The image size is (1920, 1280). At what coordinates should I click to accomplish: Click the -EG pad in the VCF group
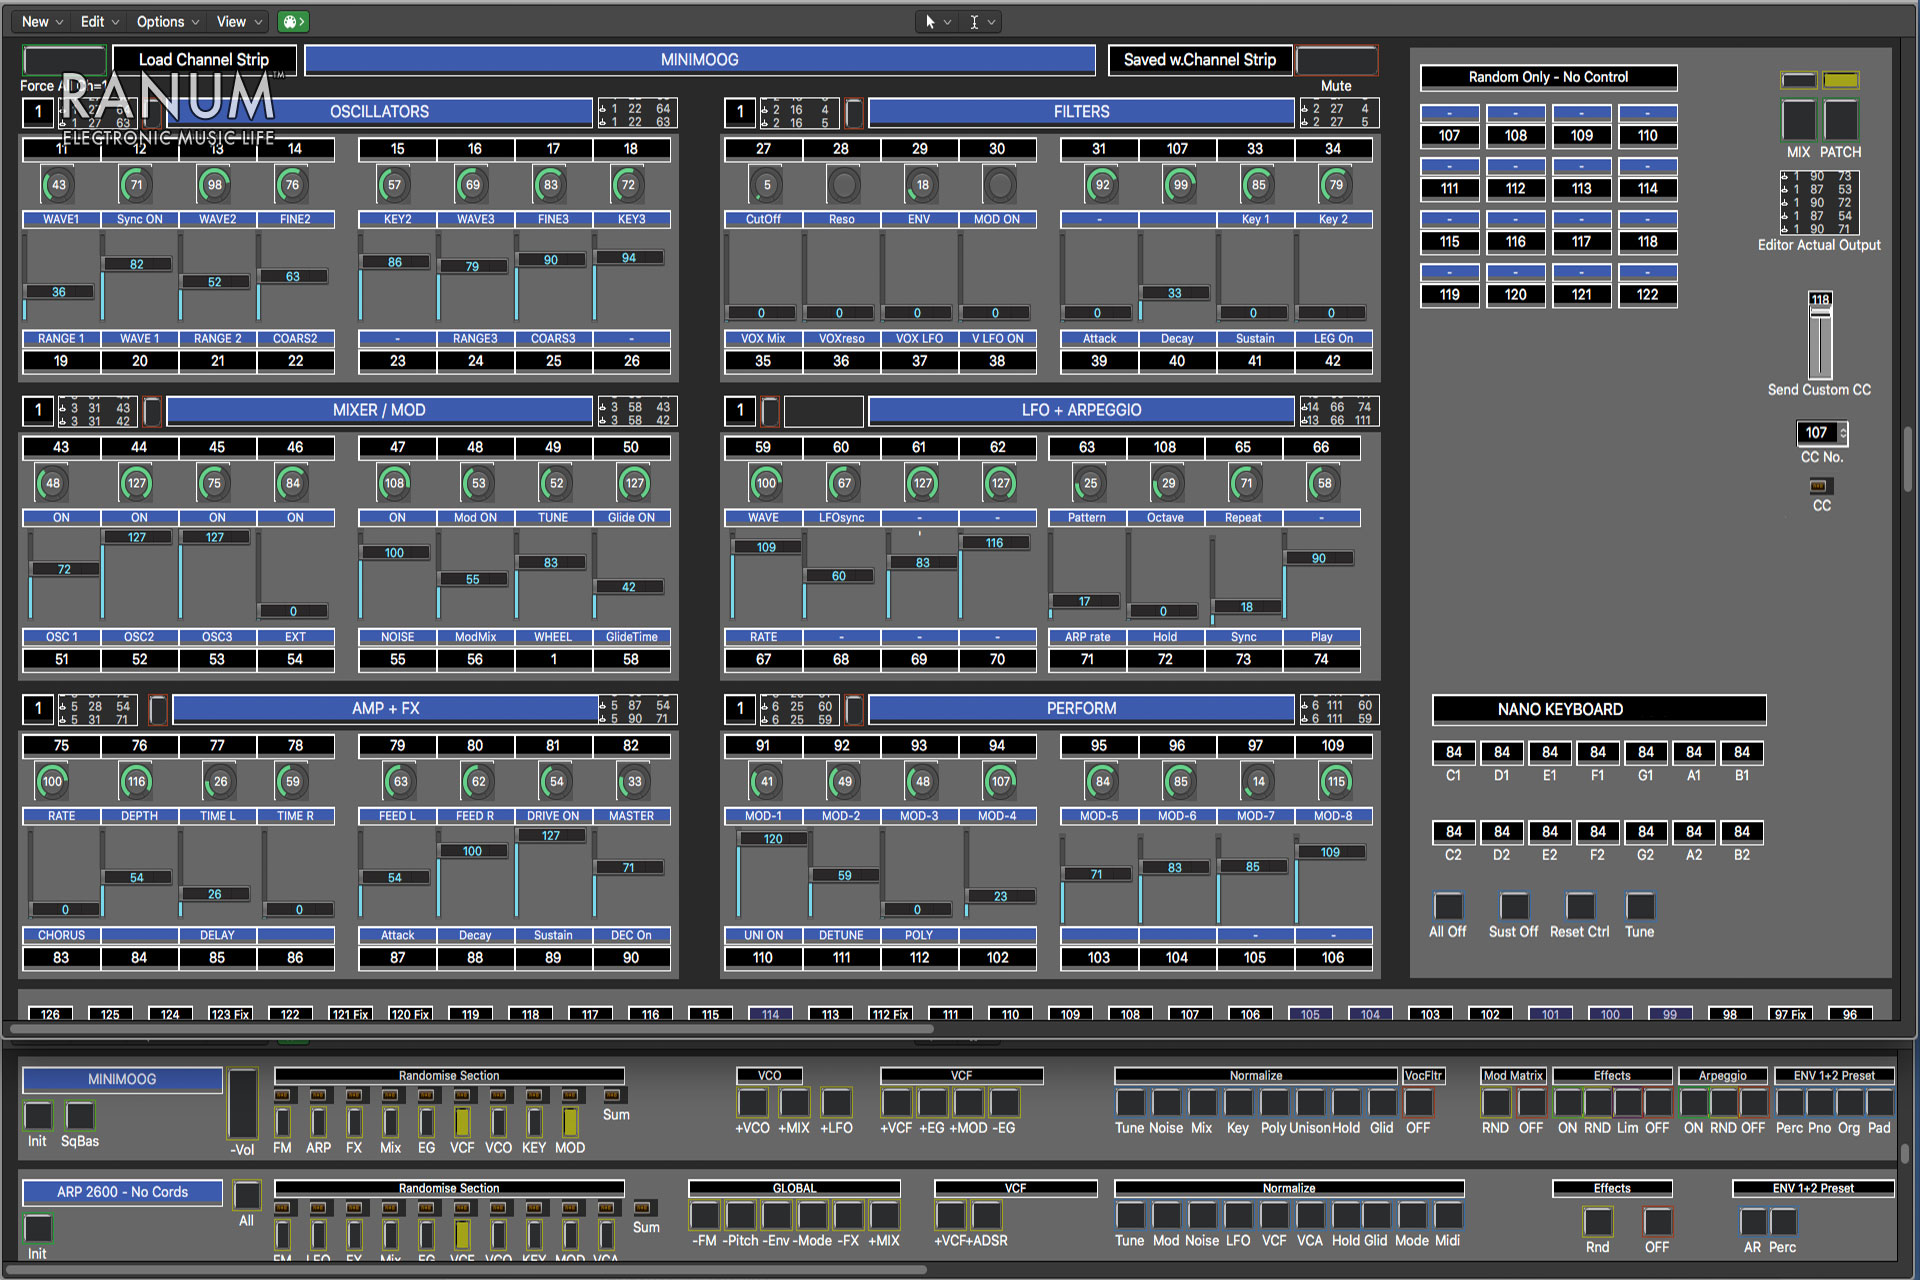click(x=1004, y=1103)
